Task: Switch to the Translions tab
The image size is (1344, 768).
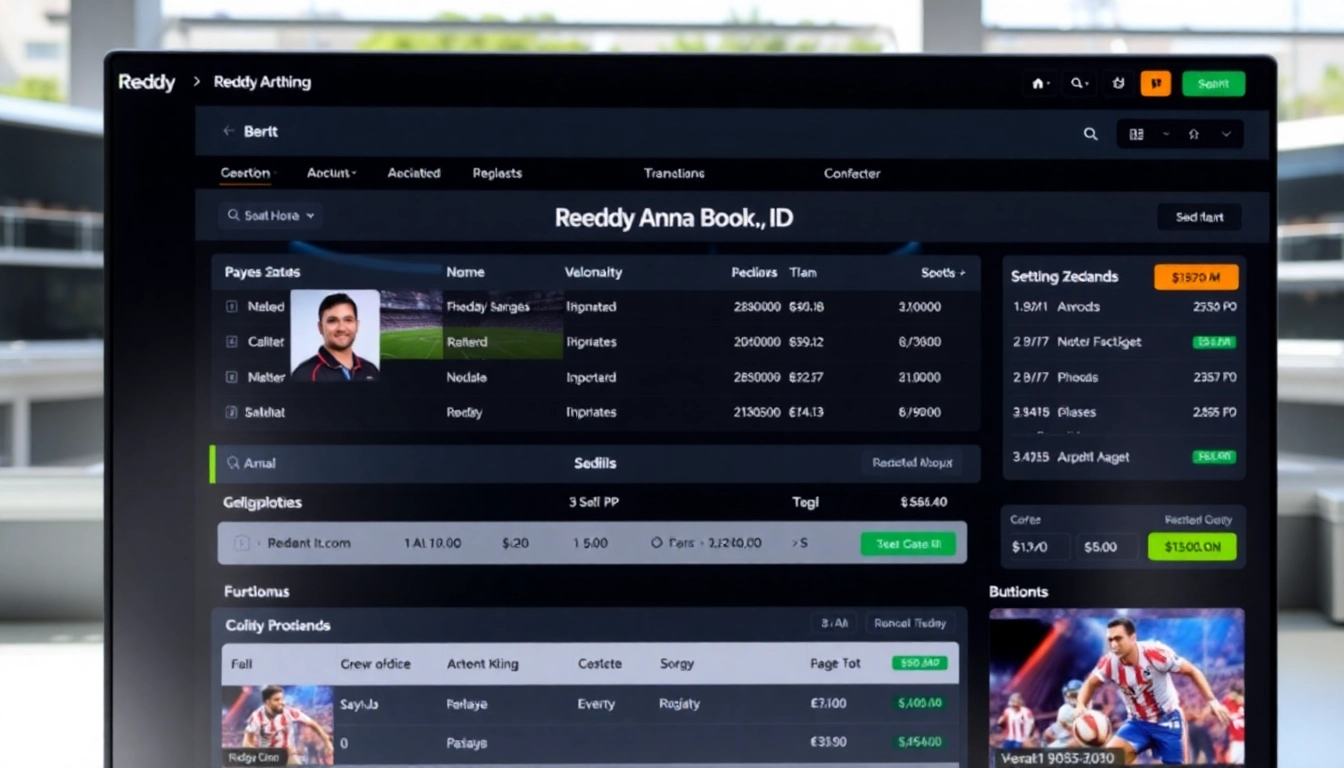Action: coord(674,173)
